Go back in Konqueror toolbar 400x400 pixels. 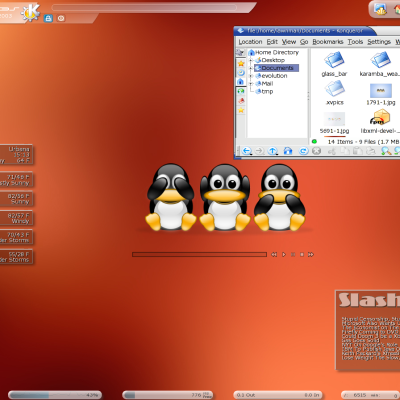click(246, 151)
